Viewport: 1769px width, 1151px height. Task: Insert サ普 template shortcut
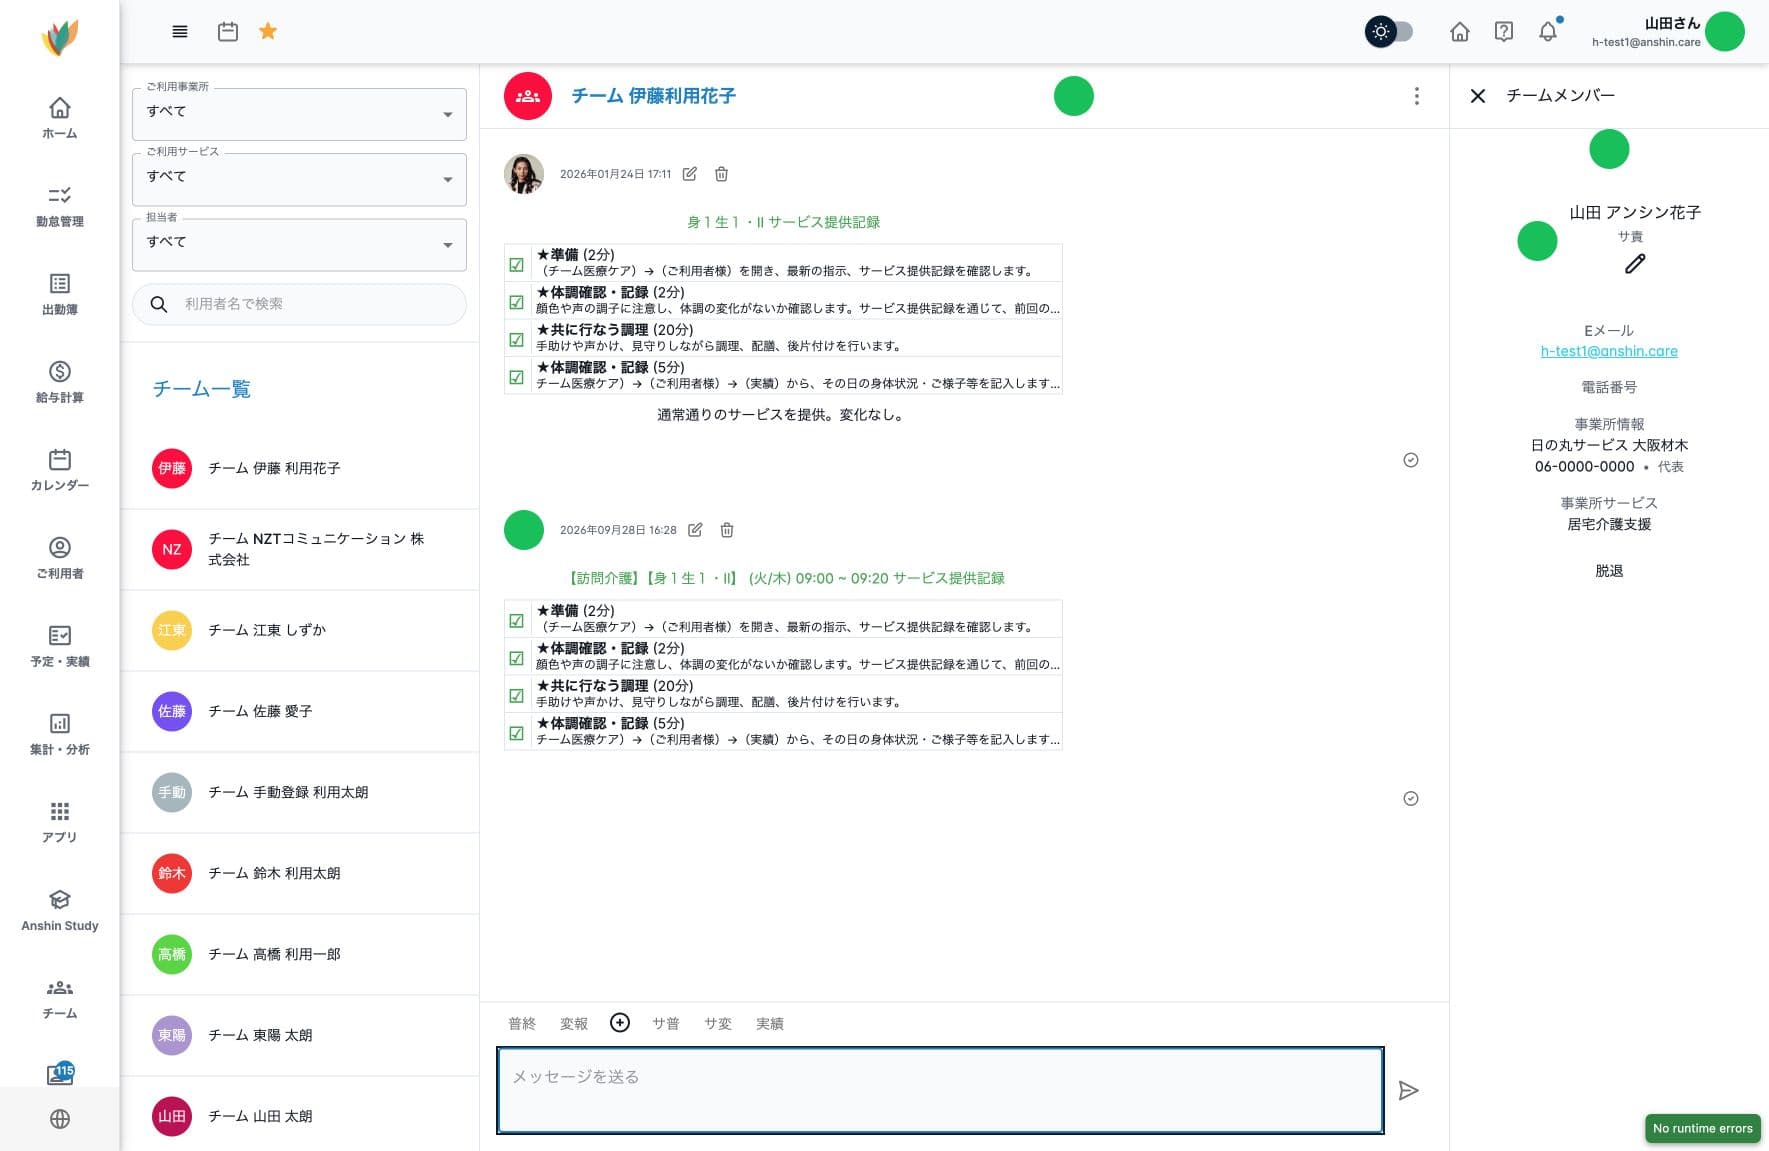(666, 1024)
